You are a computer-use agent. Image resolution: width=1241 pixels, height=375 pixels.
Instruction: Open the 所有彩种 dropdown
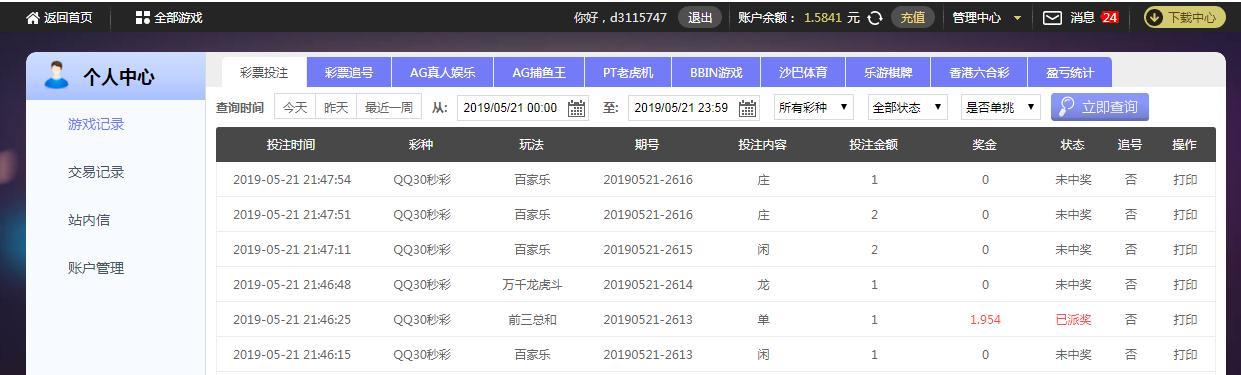(x=814, y=107)
